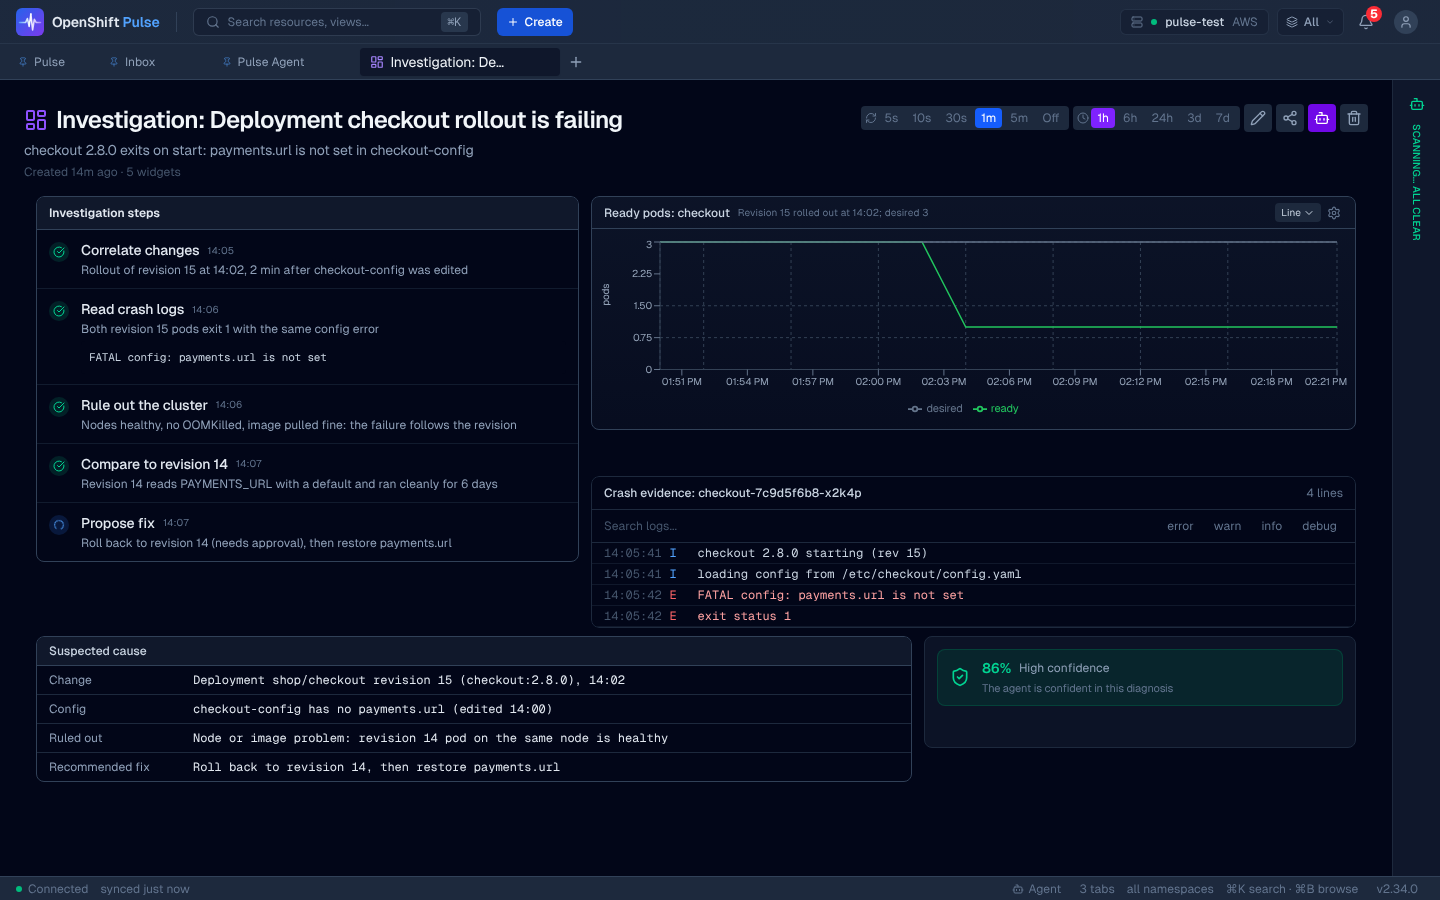Screen dimensions: 1440x900
Task: Filter logs by warn level
Action: click(1227, 526)
